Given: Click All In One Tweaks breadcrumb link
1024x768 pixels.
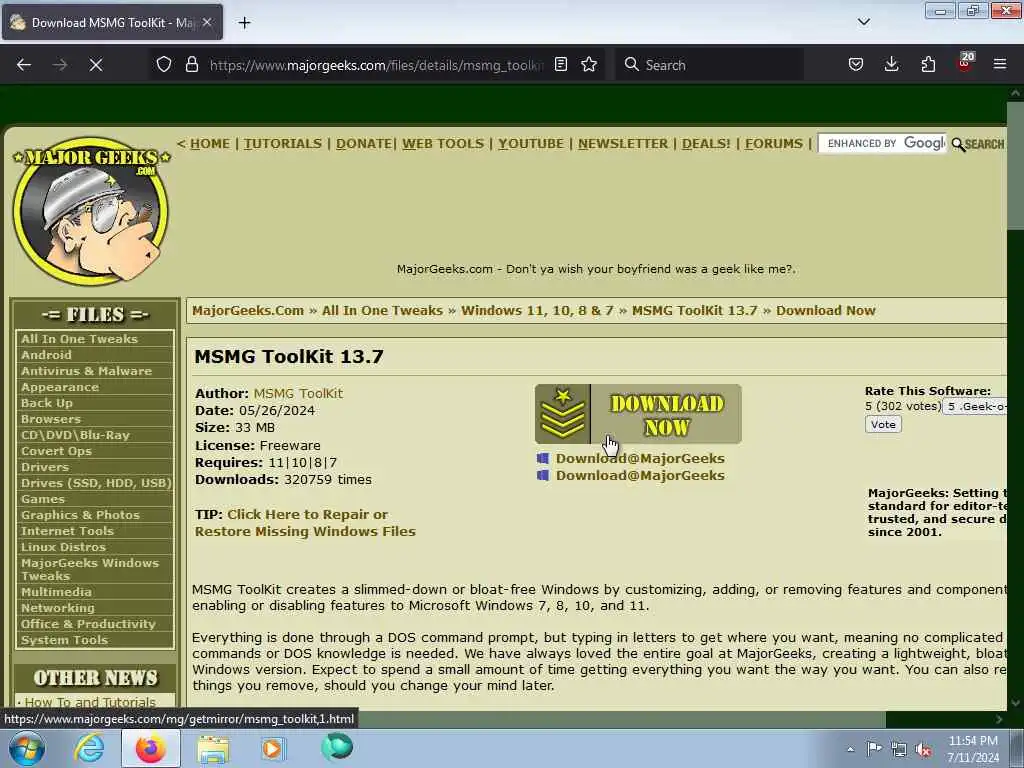Looking at the screenshot, I should pos(382,311).
